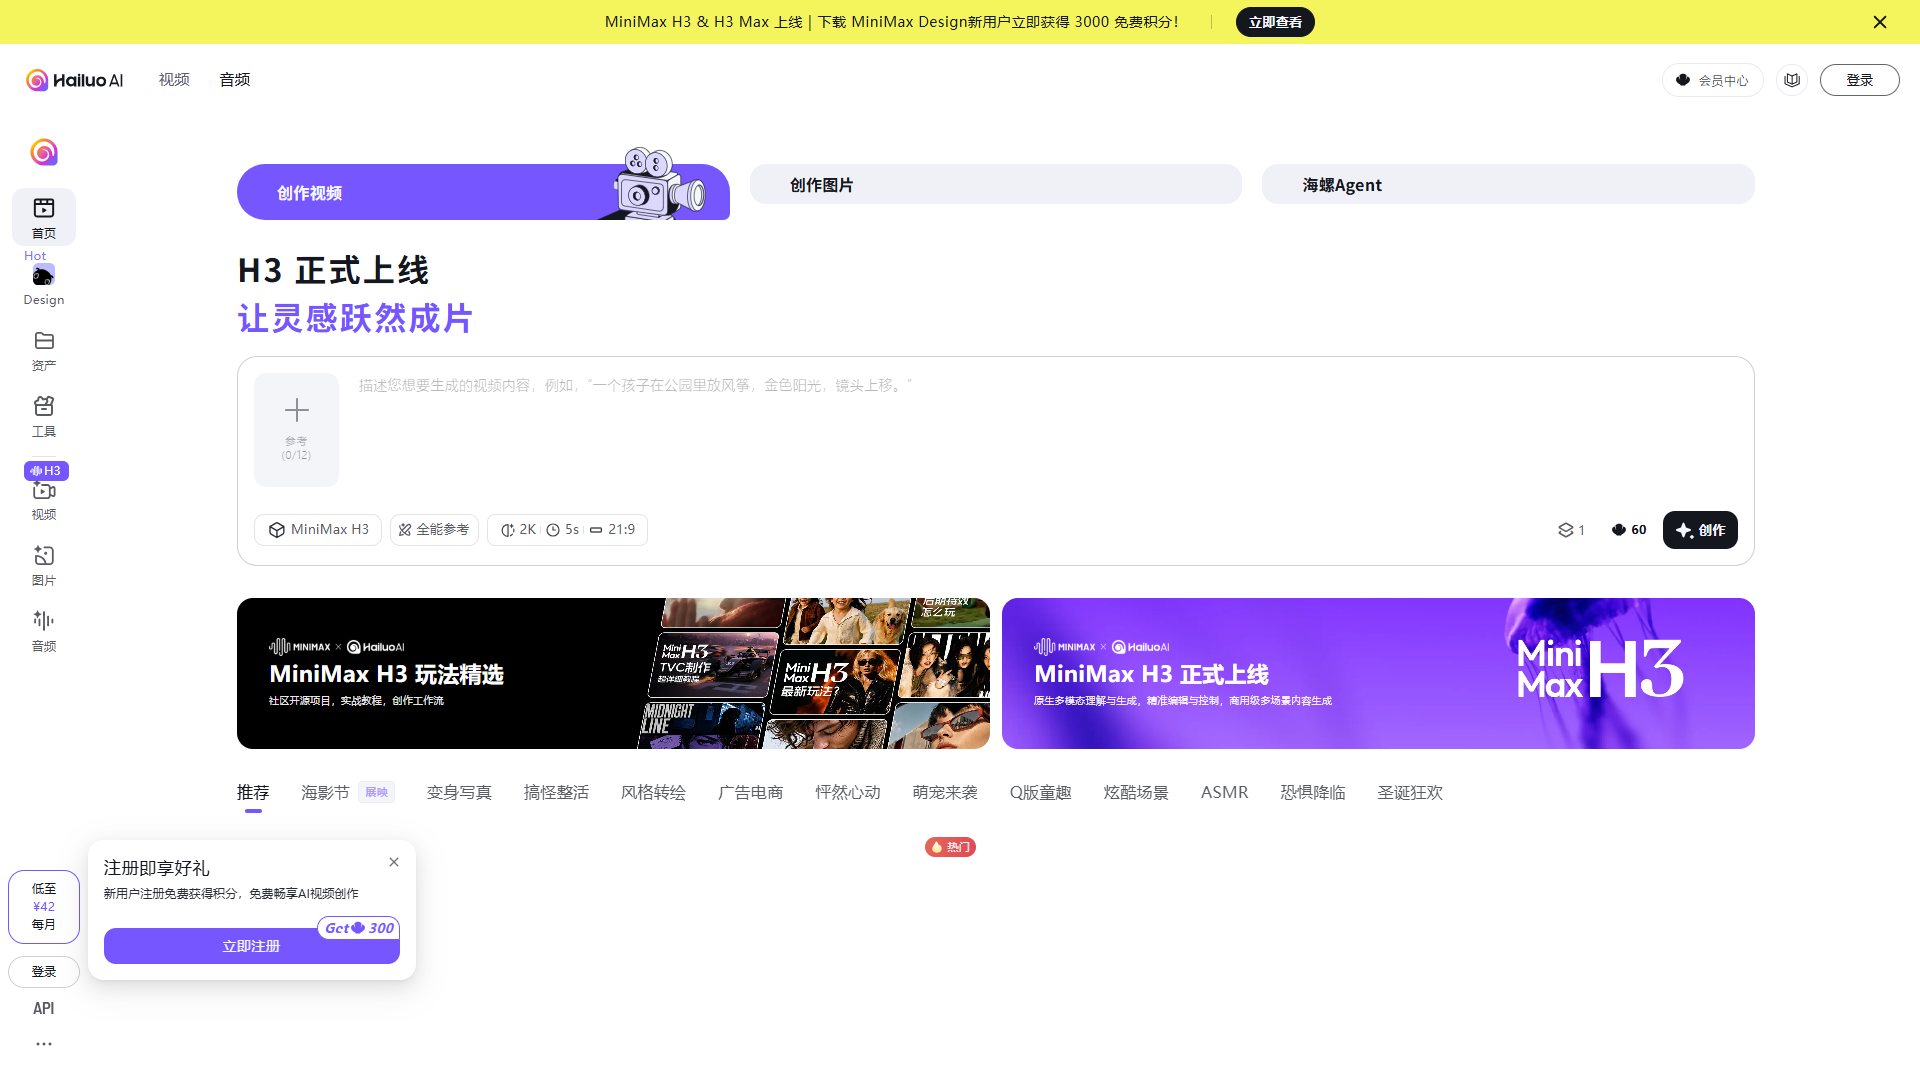Open the 21:9 aspect ratio setting
The width and height of the screenshot is (1920, 1080).
click(x=612, y=530)
